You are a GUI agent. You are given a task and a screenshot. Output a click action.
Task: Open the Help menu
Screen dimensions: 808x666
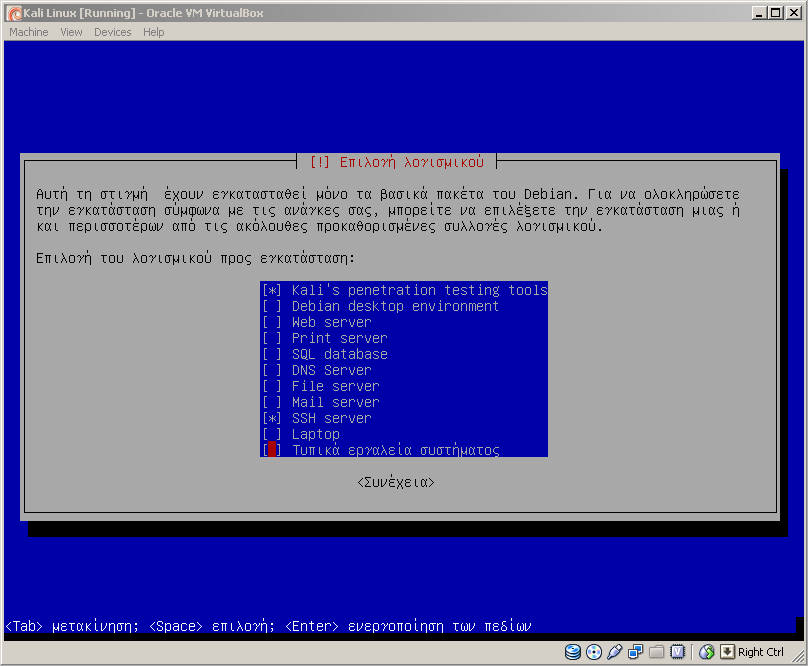[x=154, y=32]
